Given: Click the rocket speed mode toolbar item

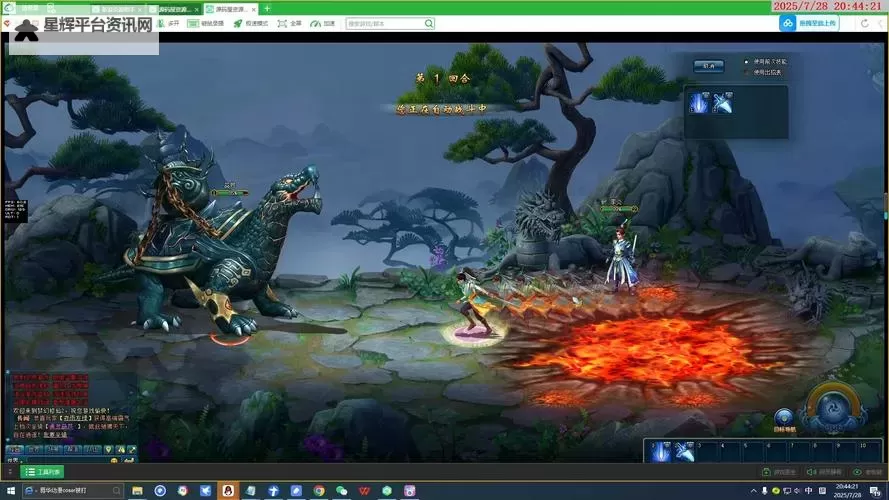Looking at the screenshot, I should pyautogui.click(x=251, y=23).
